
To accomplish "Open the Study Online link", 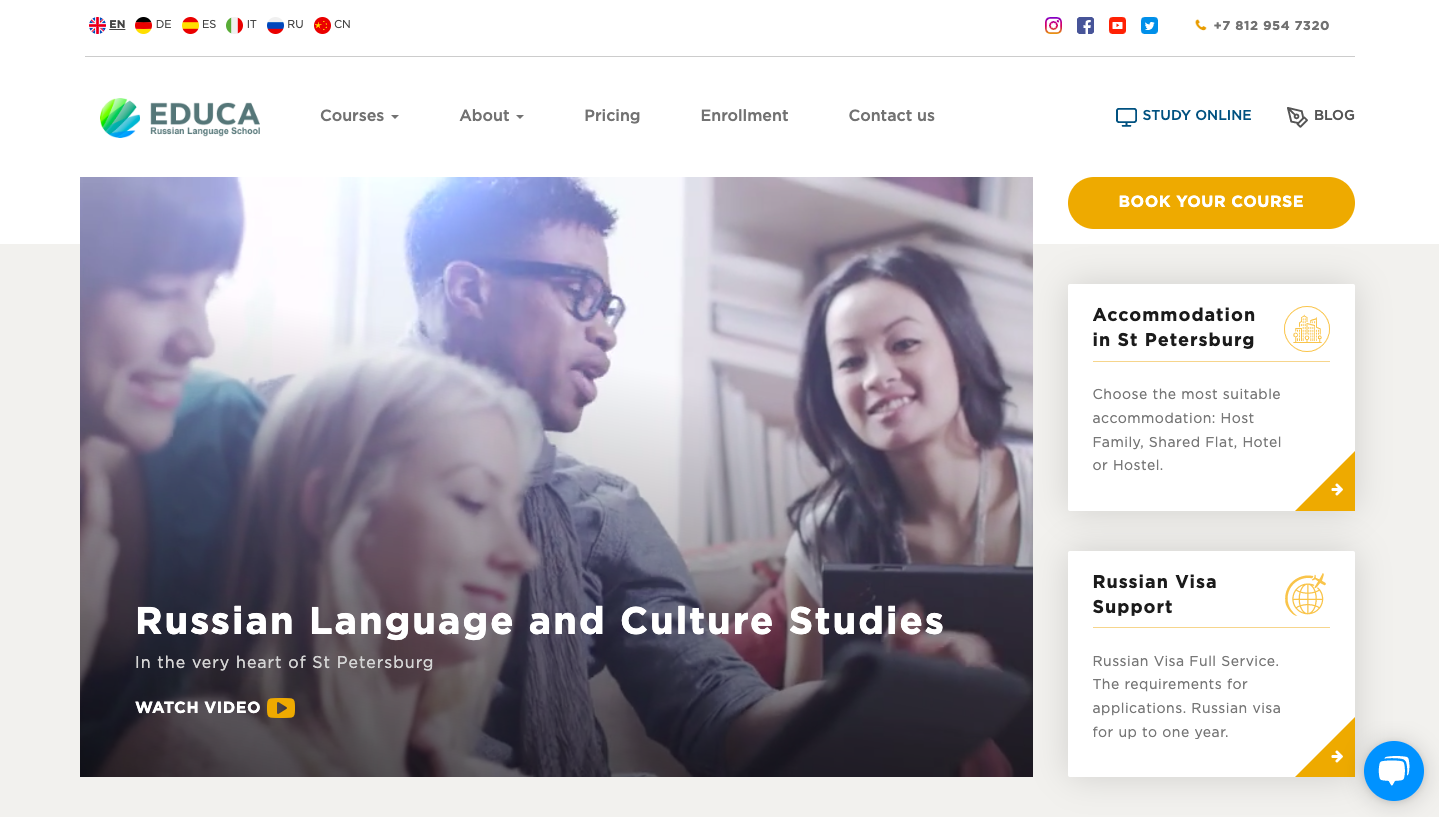I will 1183,116.
